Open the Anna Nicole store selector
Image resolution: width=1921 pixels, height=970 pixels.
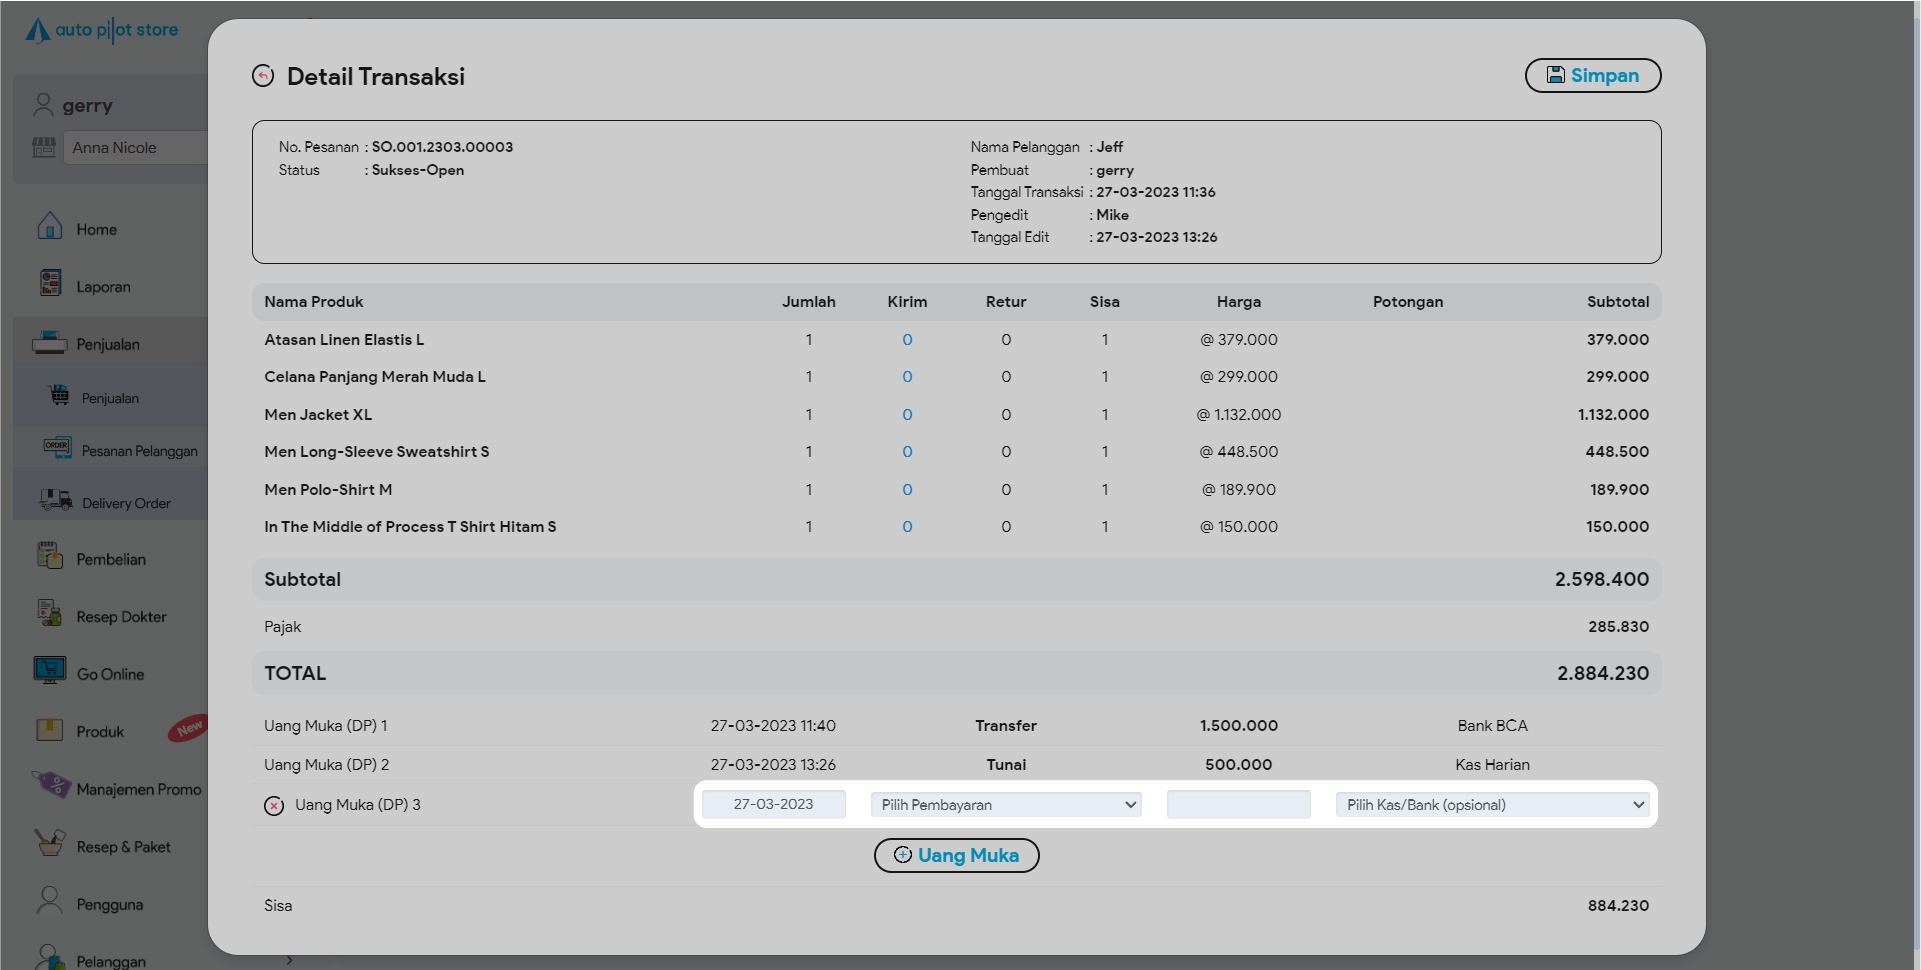click(x=136, y=148)
